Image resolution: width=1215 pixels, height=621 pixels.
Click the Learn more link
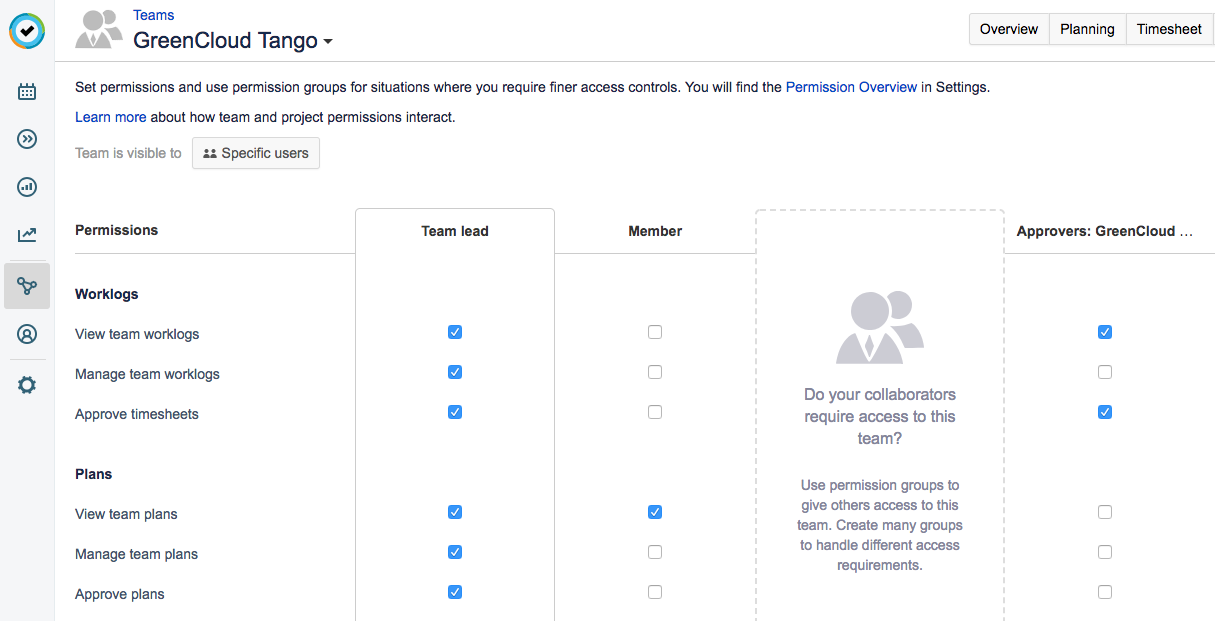[110, 117]
